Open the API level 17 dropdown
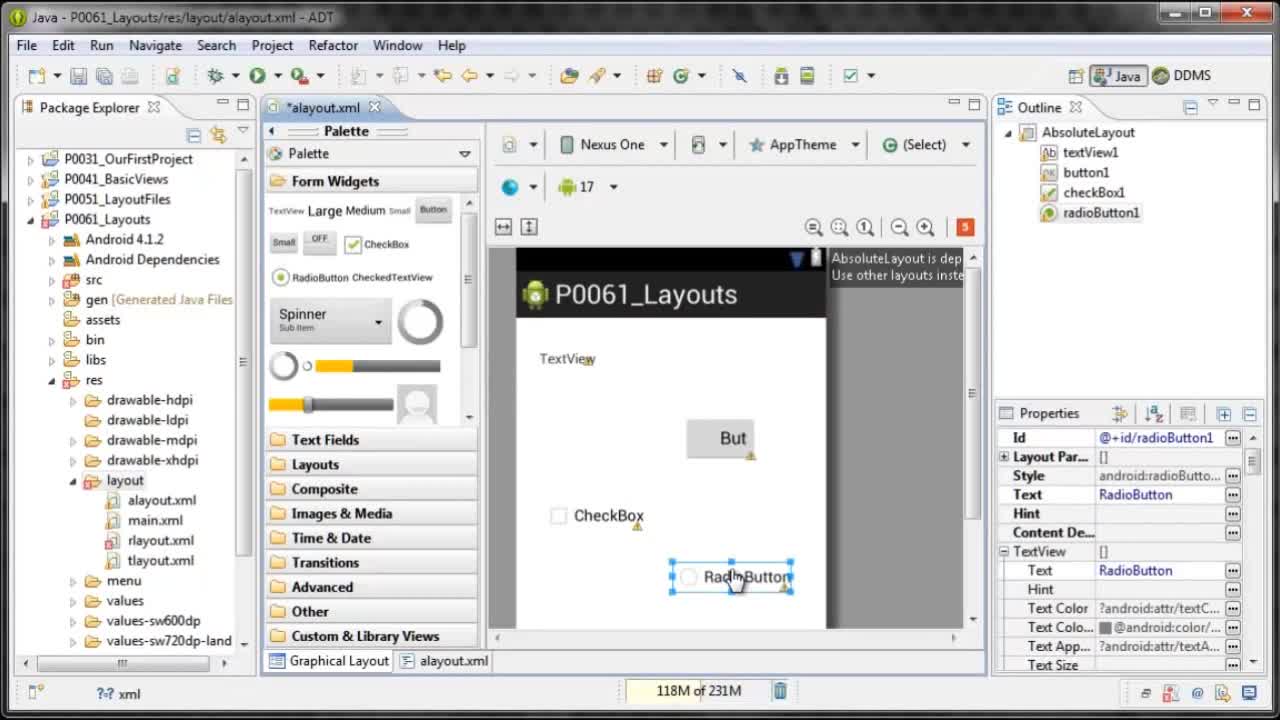Viewport: 1280px width, 720px height. click(587, 187)
